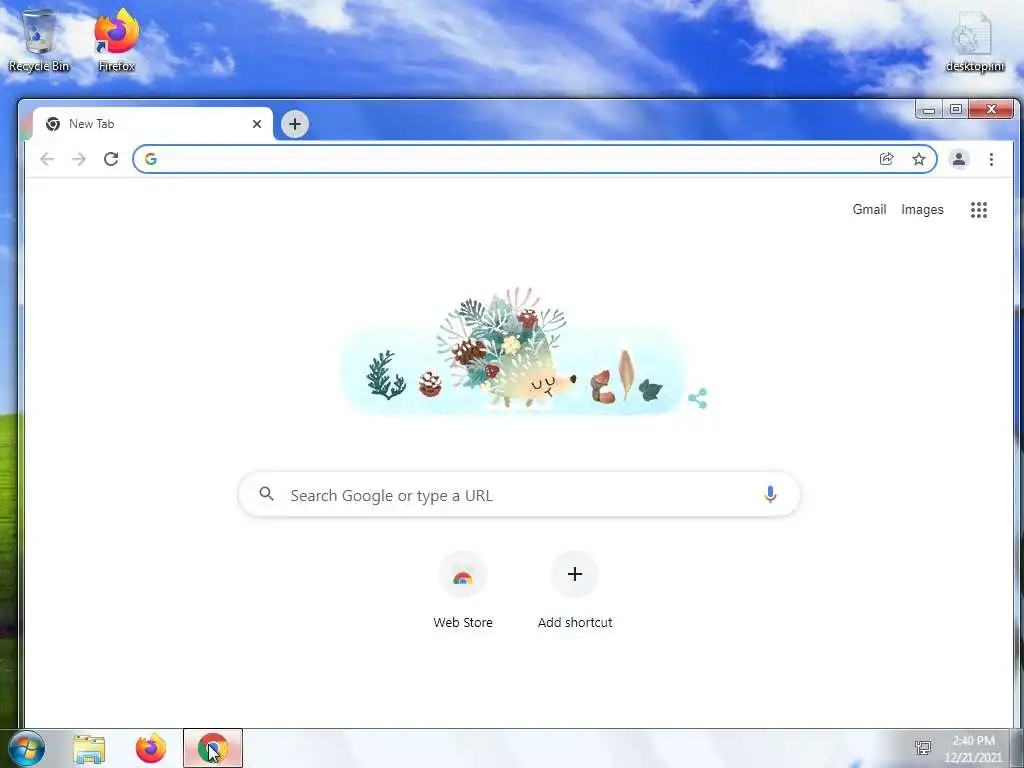
Task: Share the doodle using share icon
Action: [697, 398]
